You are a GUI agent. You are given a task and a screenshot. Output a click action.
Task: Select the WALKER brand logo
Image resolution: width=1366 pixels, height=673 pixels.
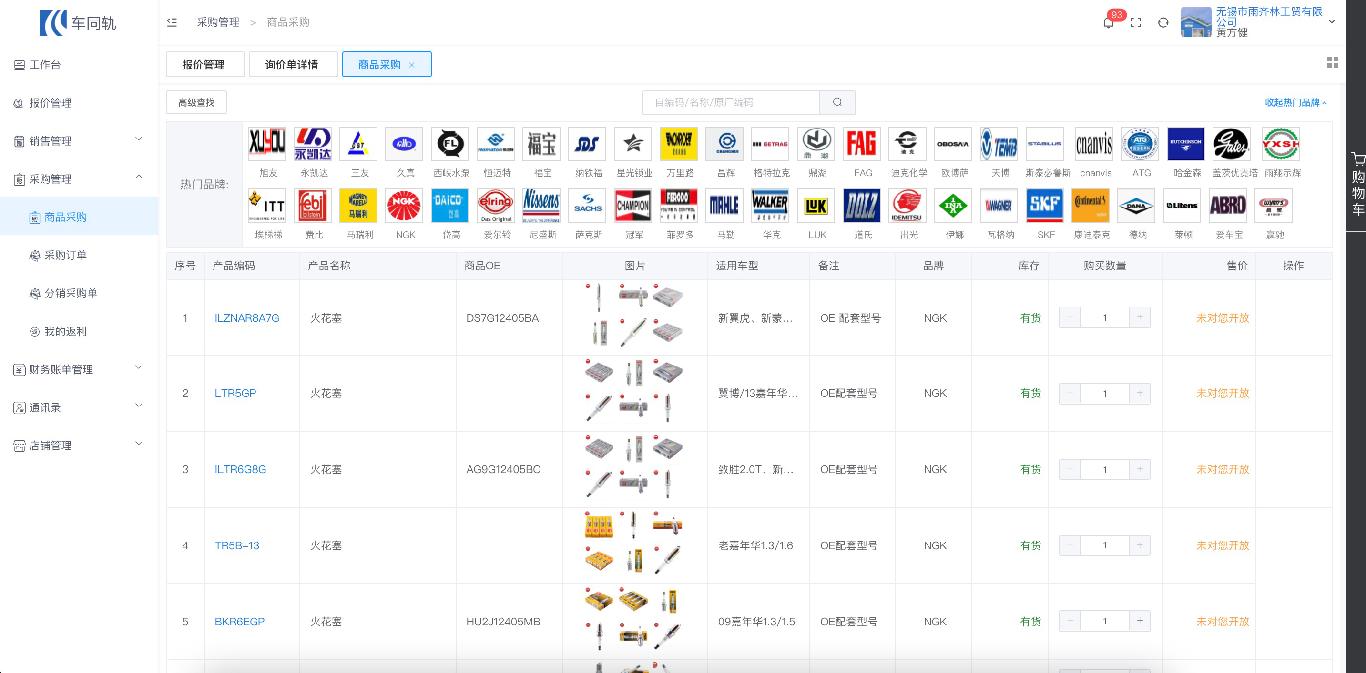click(x=770, y=205)
